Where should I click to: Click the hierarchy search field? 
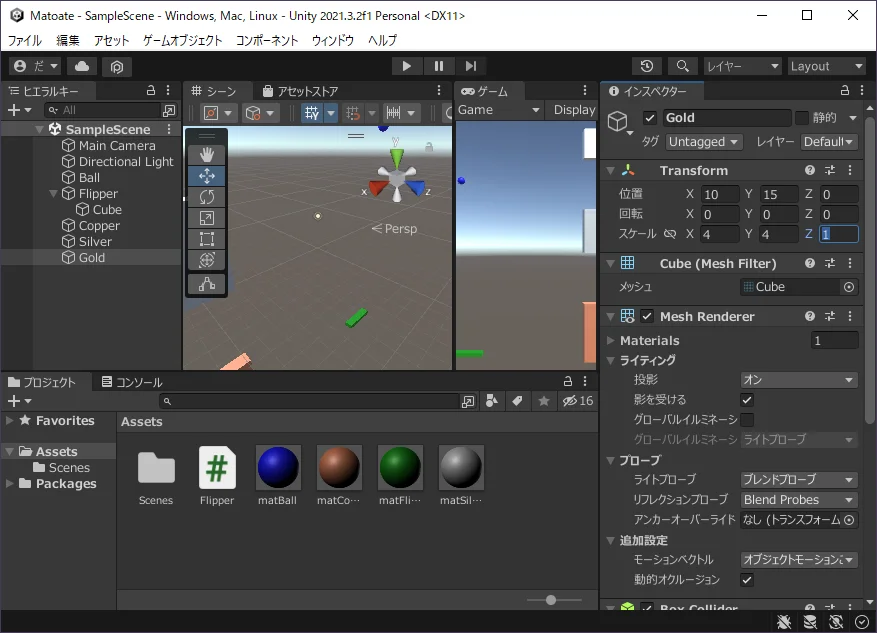pos(104,110)
